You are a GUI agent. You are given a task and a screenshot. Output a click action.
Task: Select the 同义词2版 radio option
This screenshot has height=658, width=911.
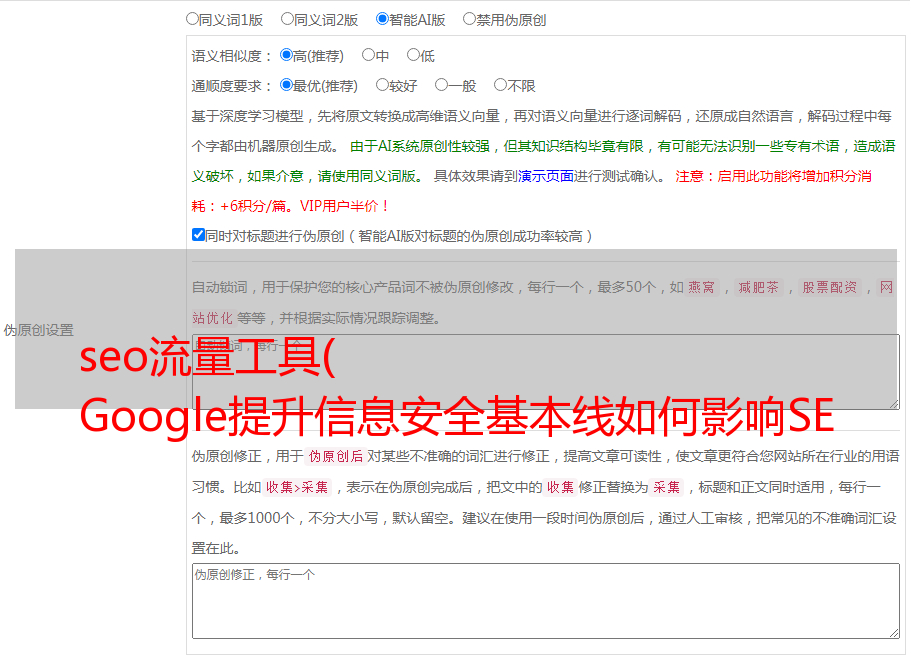tap(287, 19)
